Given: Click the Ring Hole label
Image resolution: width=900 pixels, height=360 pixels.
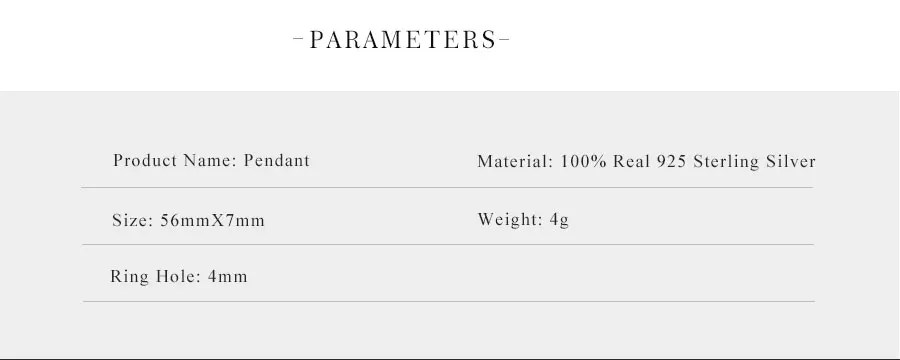Looking at the screenshot, I should (x=155, y=277).
